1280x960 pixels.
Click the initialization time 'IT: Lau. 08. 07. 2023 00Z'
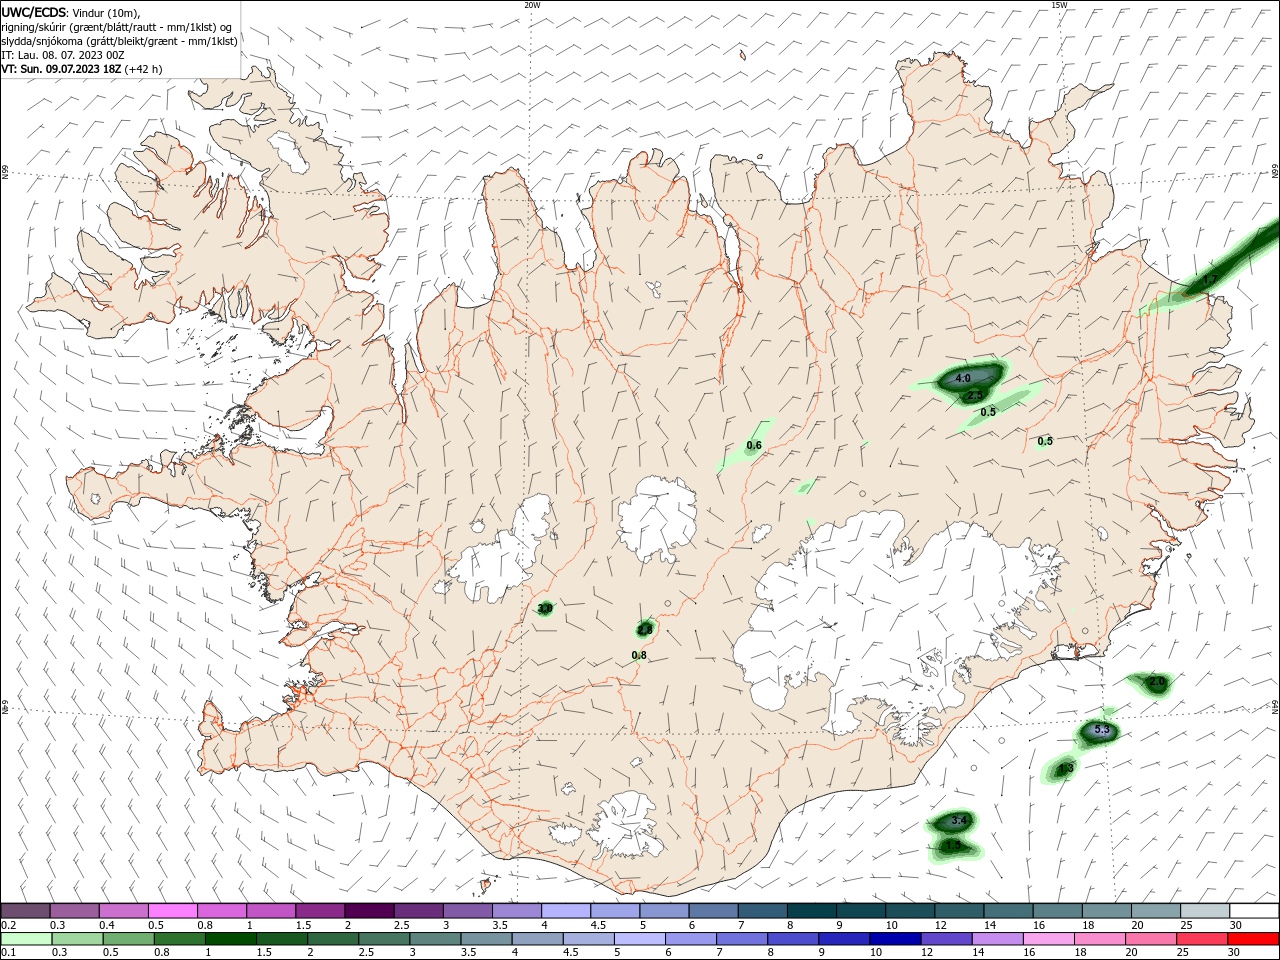(x=63, y=55)
